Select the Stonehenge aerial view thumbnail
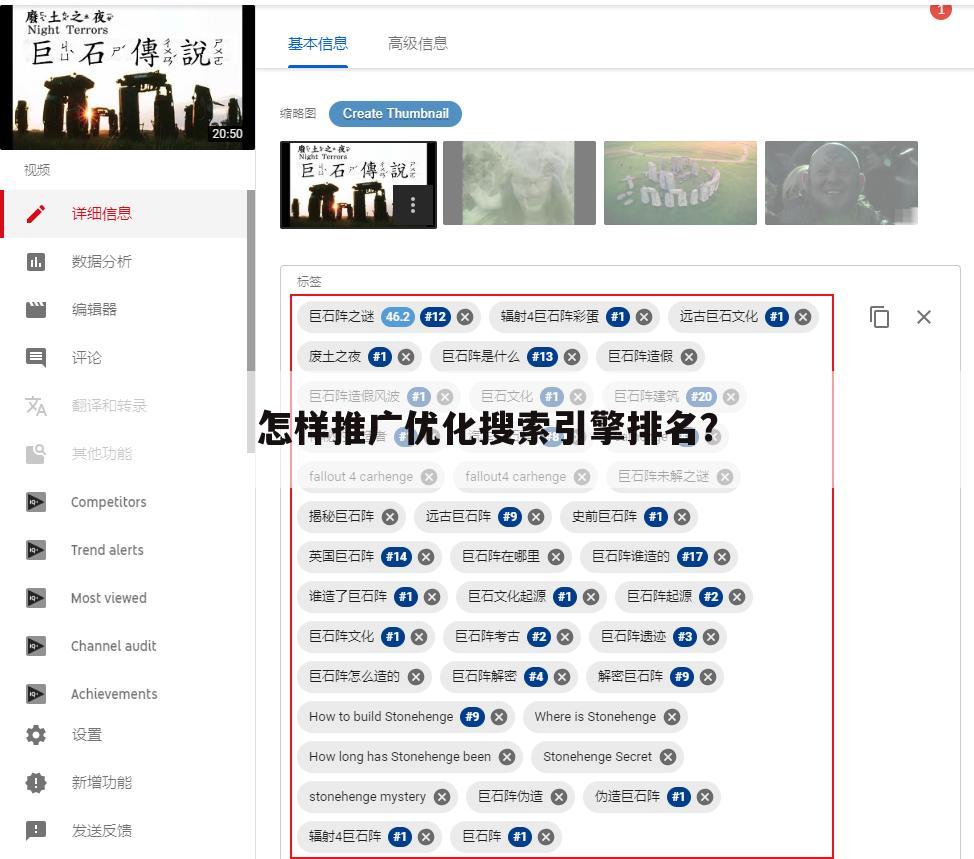974x859 pixels. pyautogui.click(x=680, y=183)
